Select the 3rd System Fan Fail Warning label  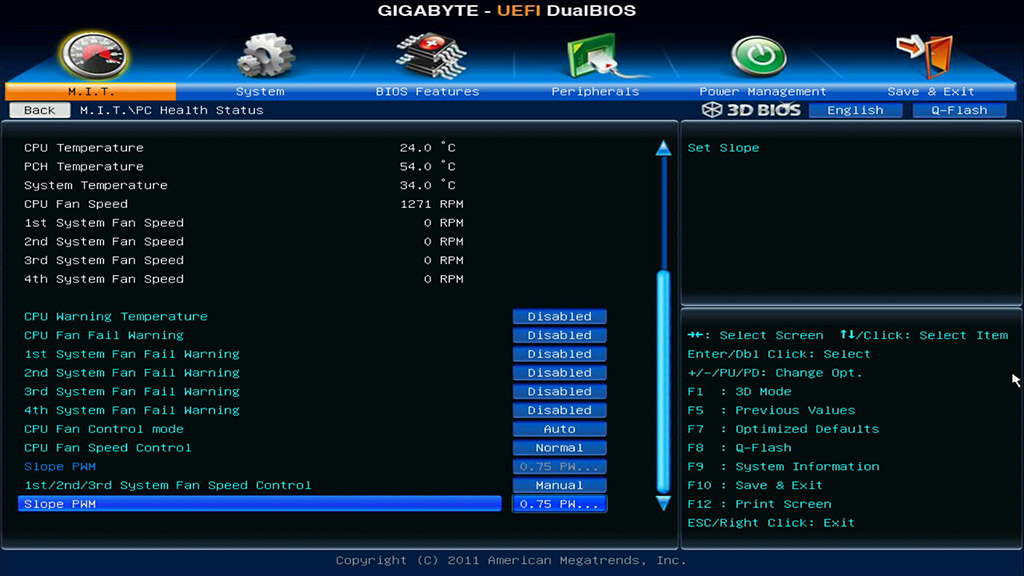point(132,391)
